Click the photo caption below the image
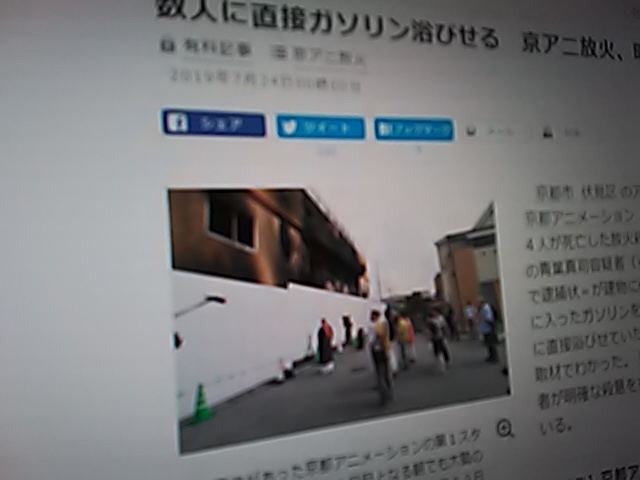The height and width of the screenshot is (480, 640). pyautogui.click(x=350, y=465)
